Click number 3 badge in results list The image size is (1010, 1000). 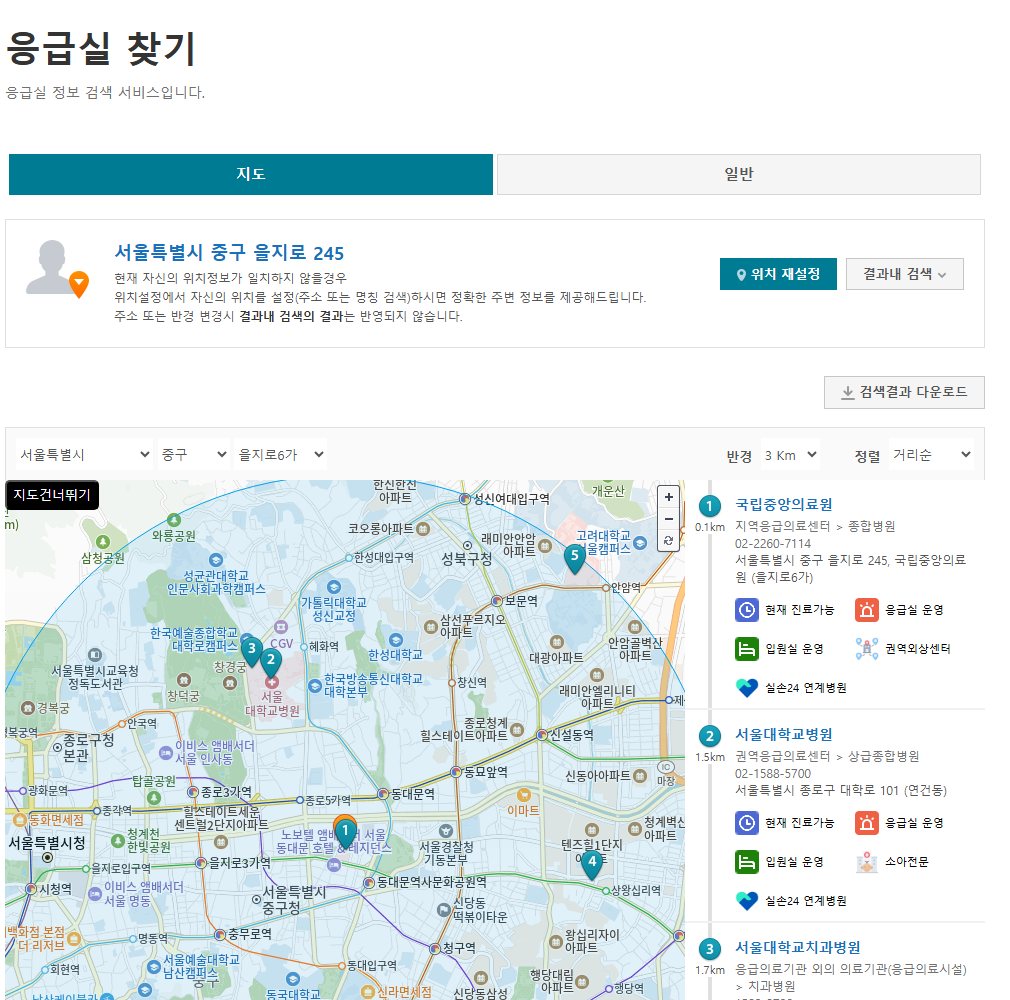click(710, 949)
